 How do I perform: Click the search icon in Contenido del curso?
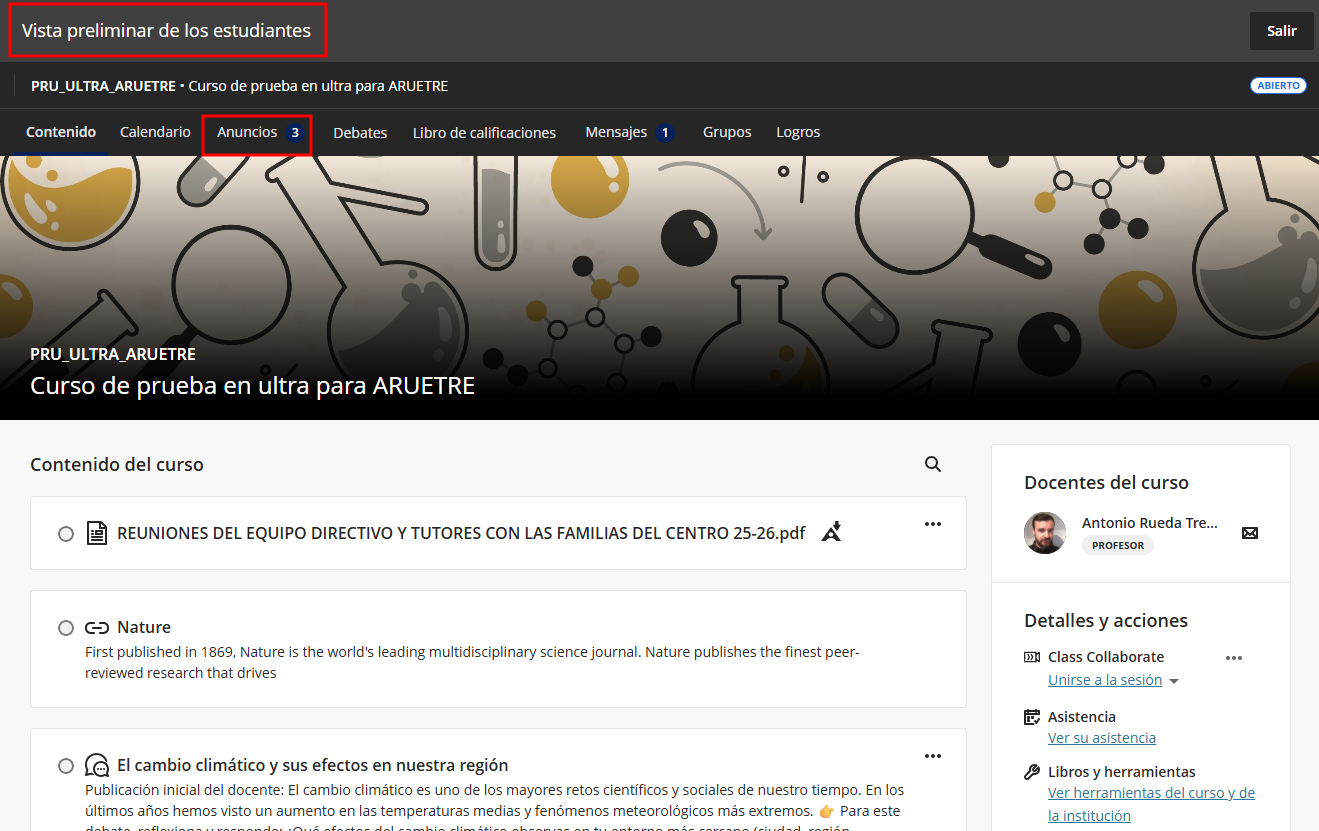932,464
